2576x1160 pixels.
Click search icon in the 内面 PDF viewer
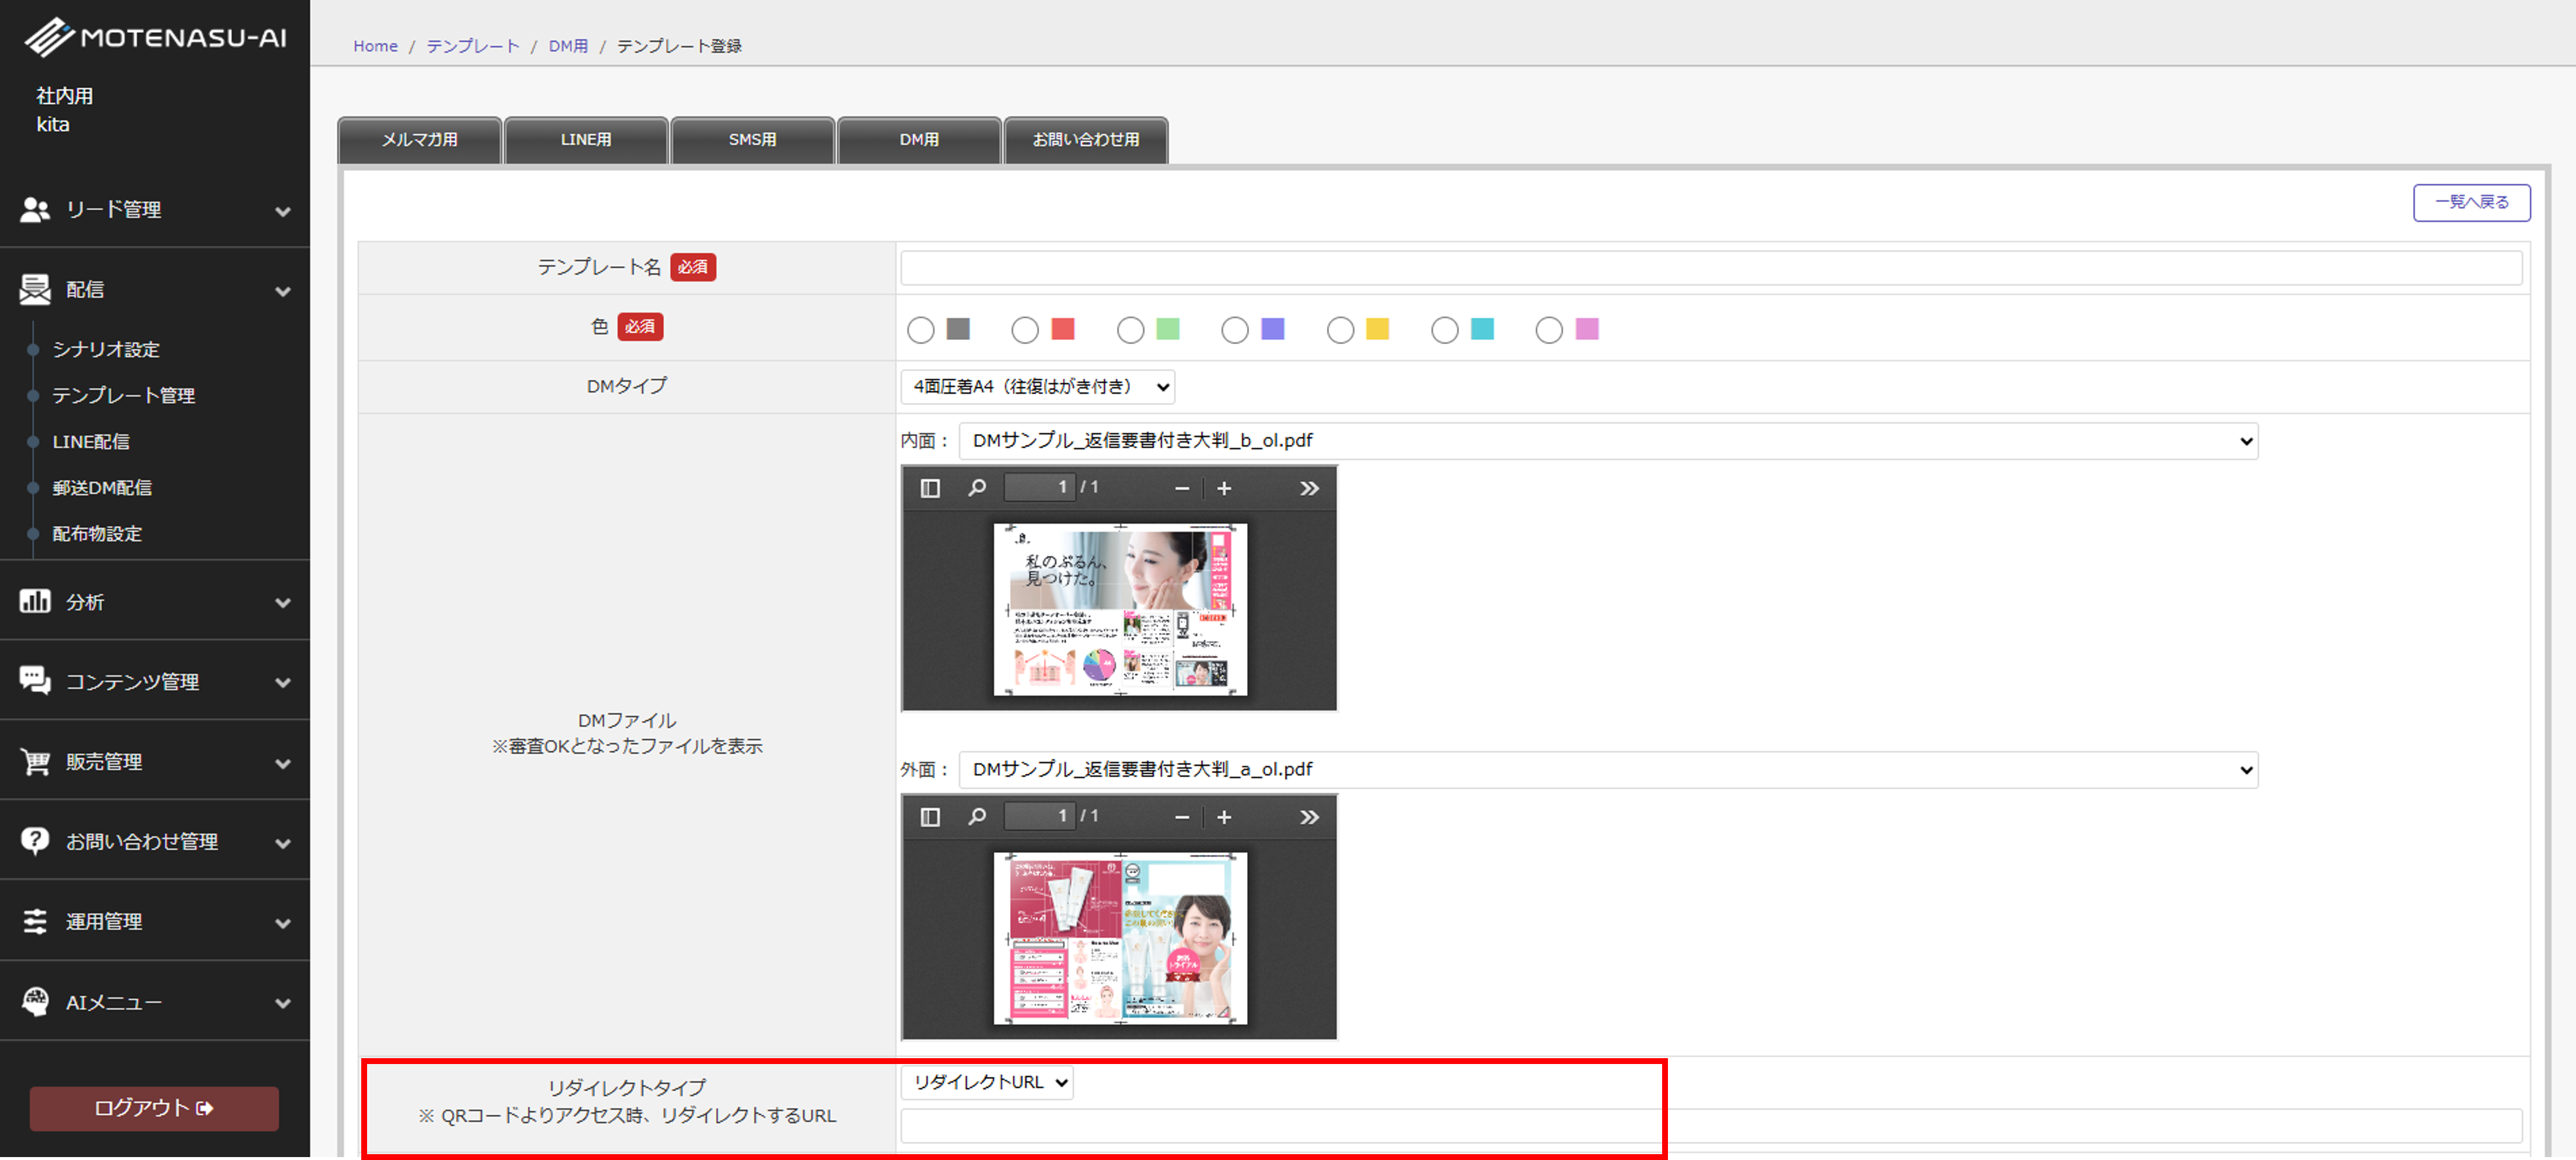pyautogui.click(x=977, y=488)
